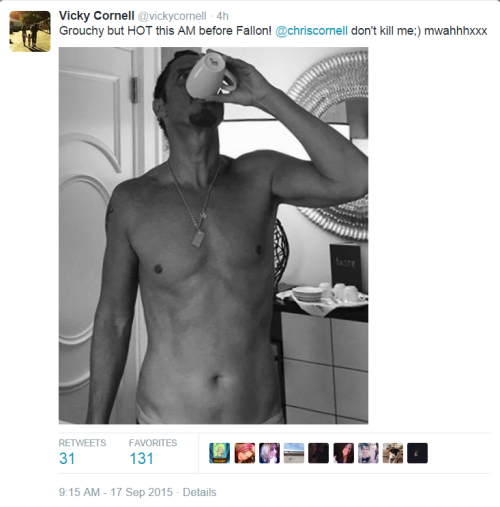Click the @vickycornell handle
500x507 pixels.
point(172,16)
